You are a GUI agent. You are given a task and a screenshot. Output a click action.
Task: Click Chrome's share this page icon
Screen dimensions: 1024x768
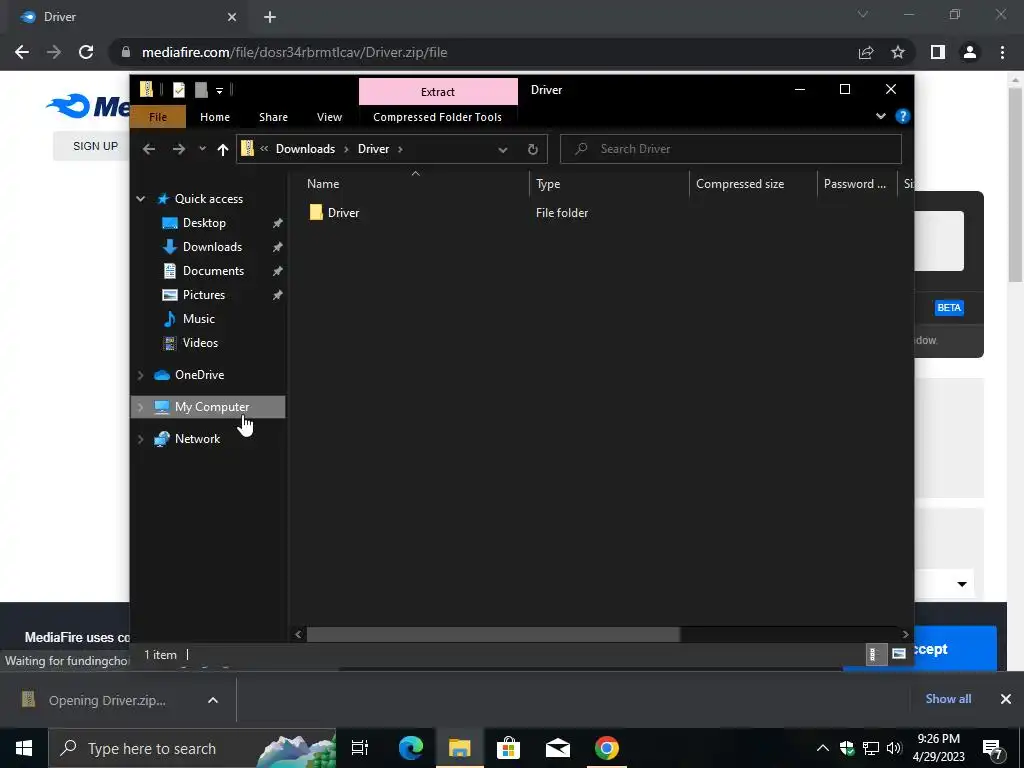pos(866,52)
